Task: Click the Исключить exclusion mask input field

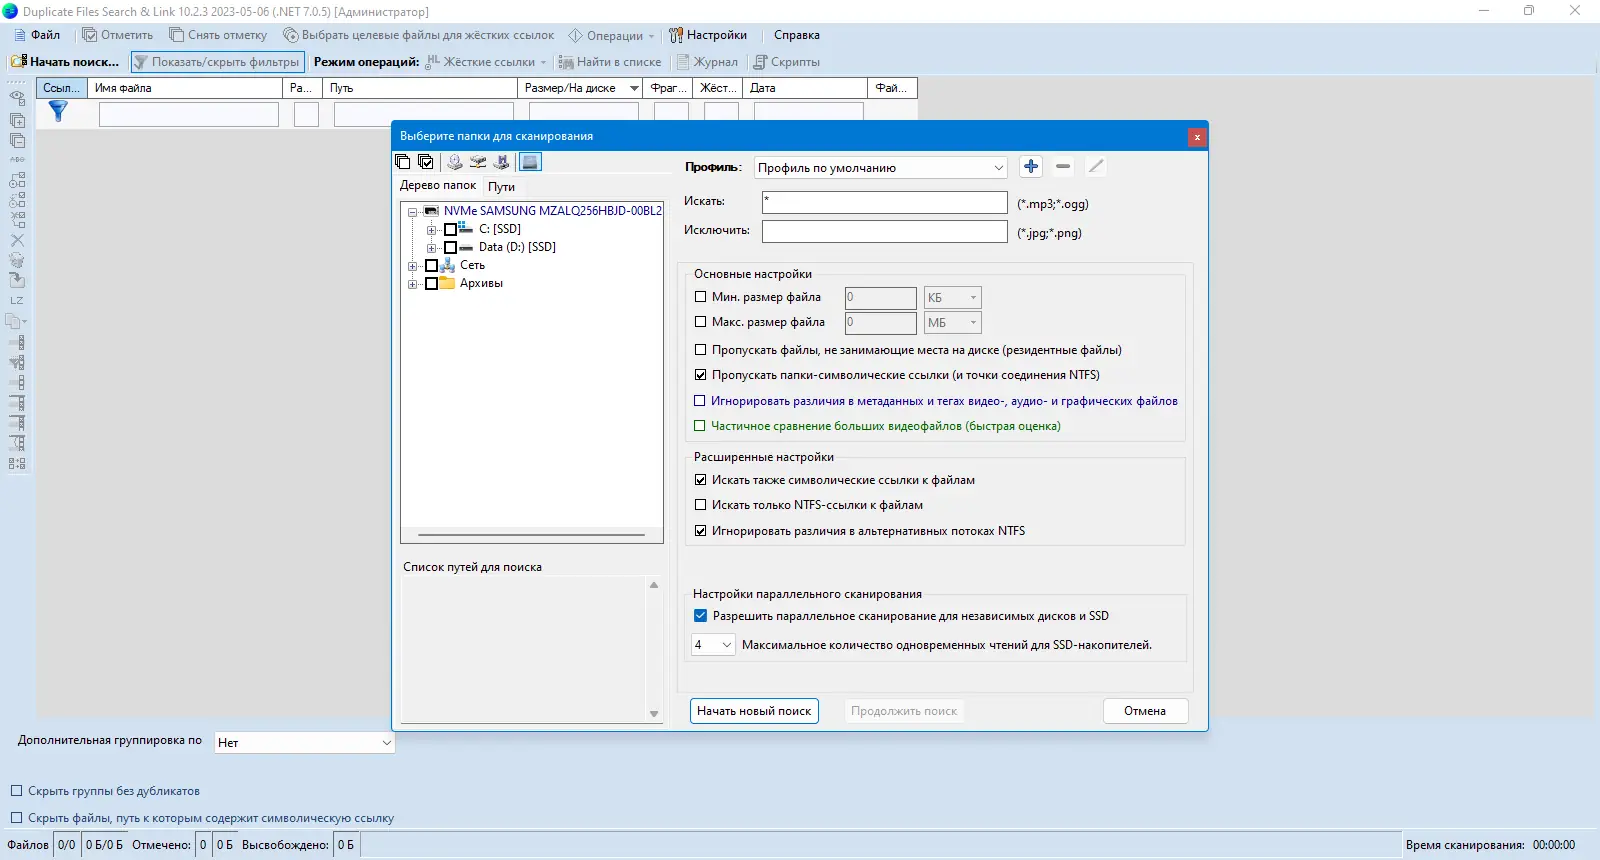Action: (885, 231)
